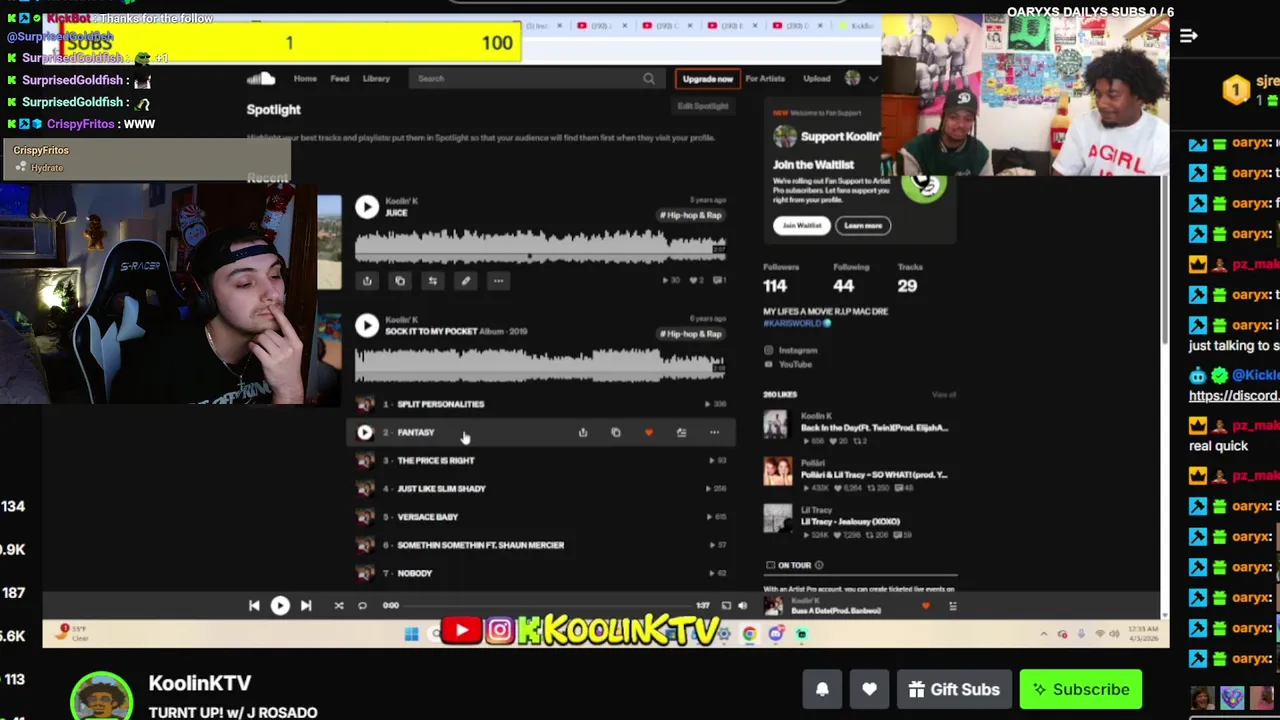
Task: Edit the JUICE track with pencil icon
Action: pos(465,281)
